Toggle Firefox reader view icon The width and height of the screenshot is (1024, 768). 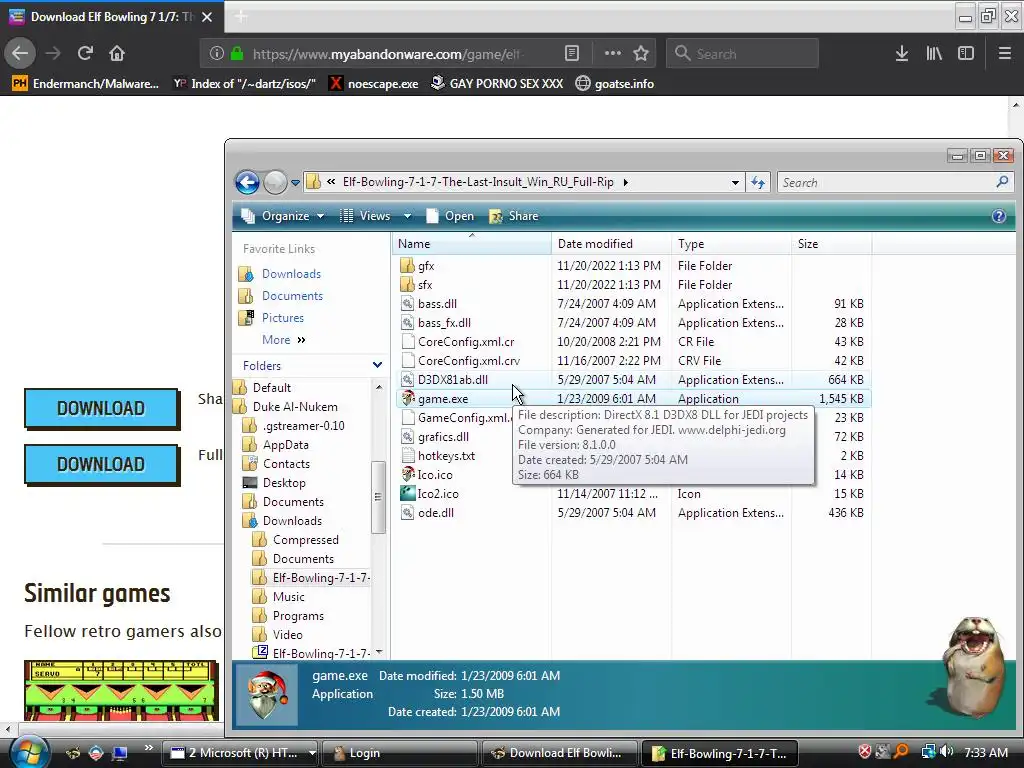[571, 54]
